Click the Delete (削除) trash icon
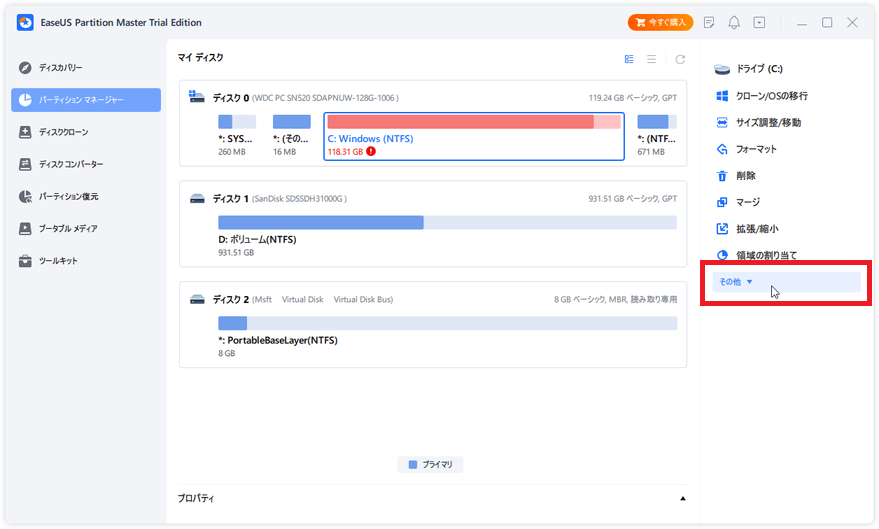This screenshot has width=879, height=529. point(722,175)
